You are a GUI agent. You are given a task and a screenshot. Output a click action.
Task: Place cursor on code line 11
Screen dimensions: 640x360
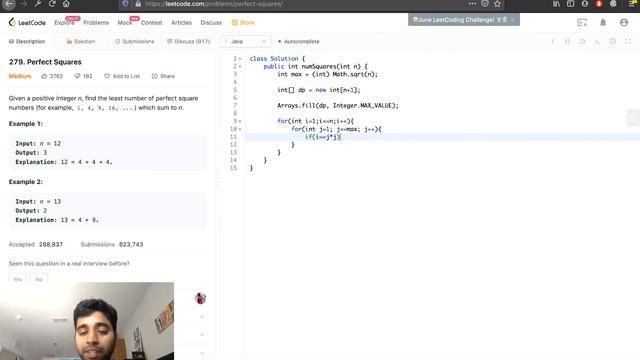(x=442, y=137)
